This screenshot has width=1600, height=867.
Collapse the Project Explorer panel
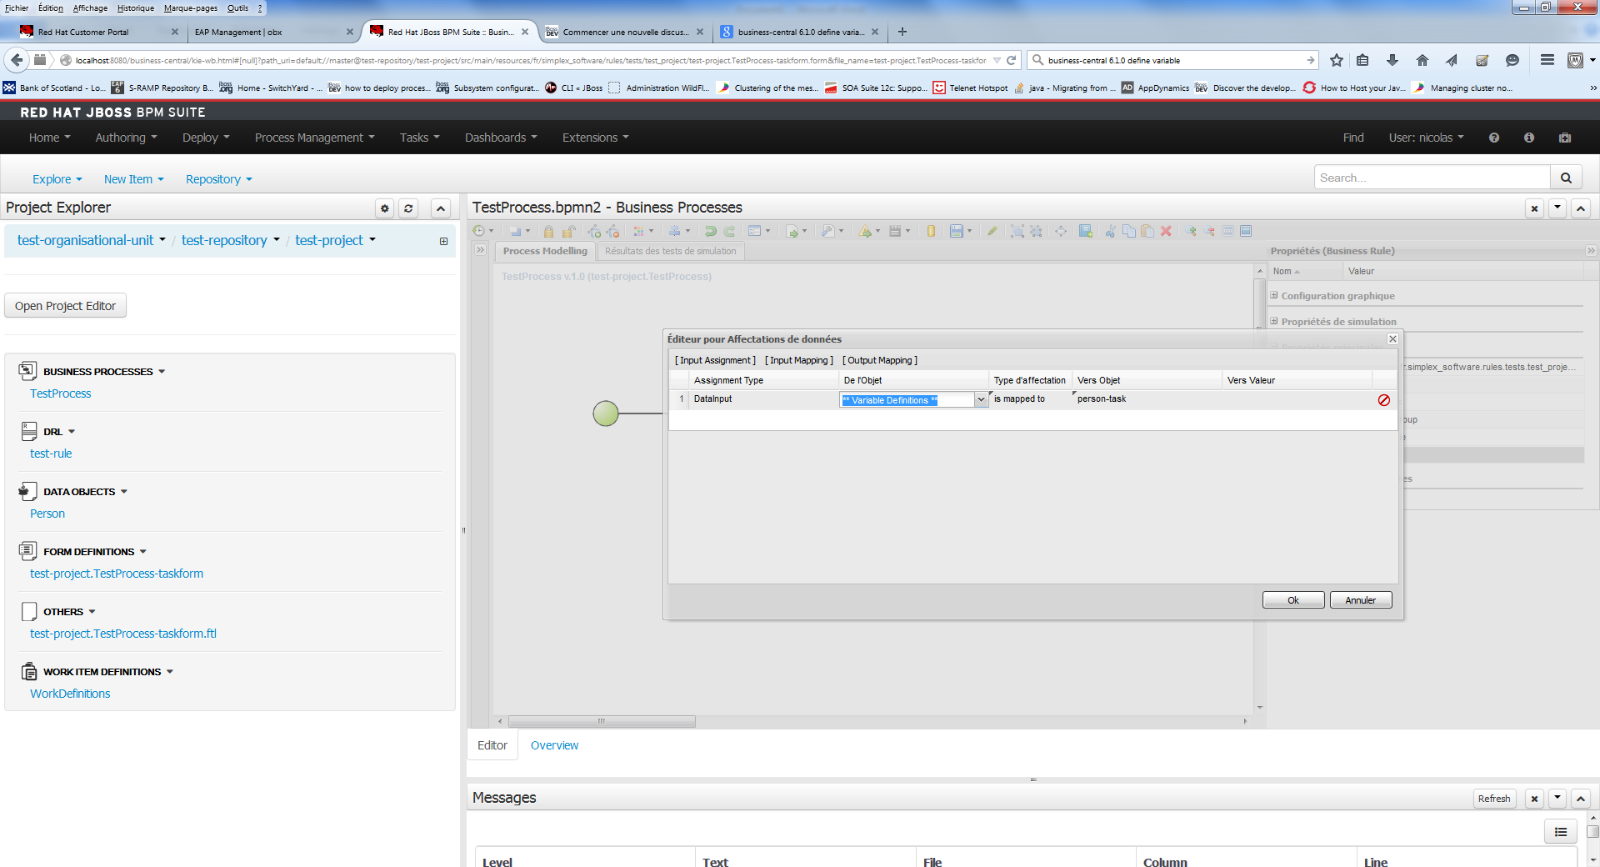[441, 208]
